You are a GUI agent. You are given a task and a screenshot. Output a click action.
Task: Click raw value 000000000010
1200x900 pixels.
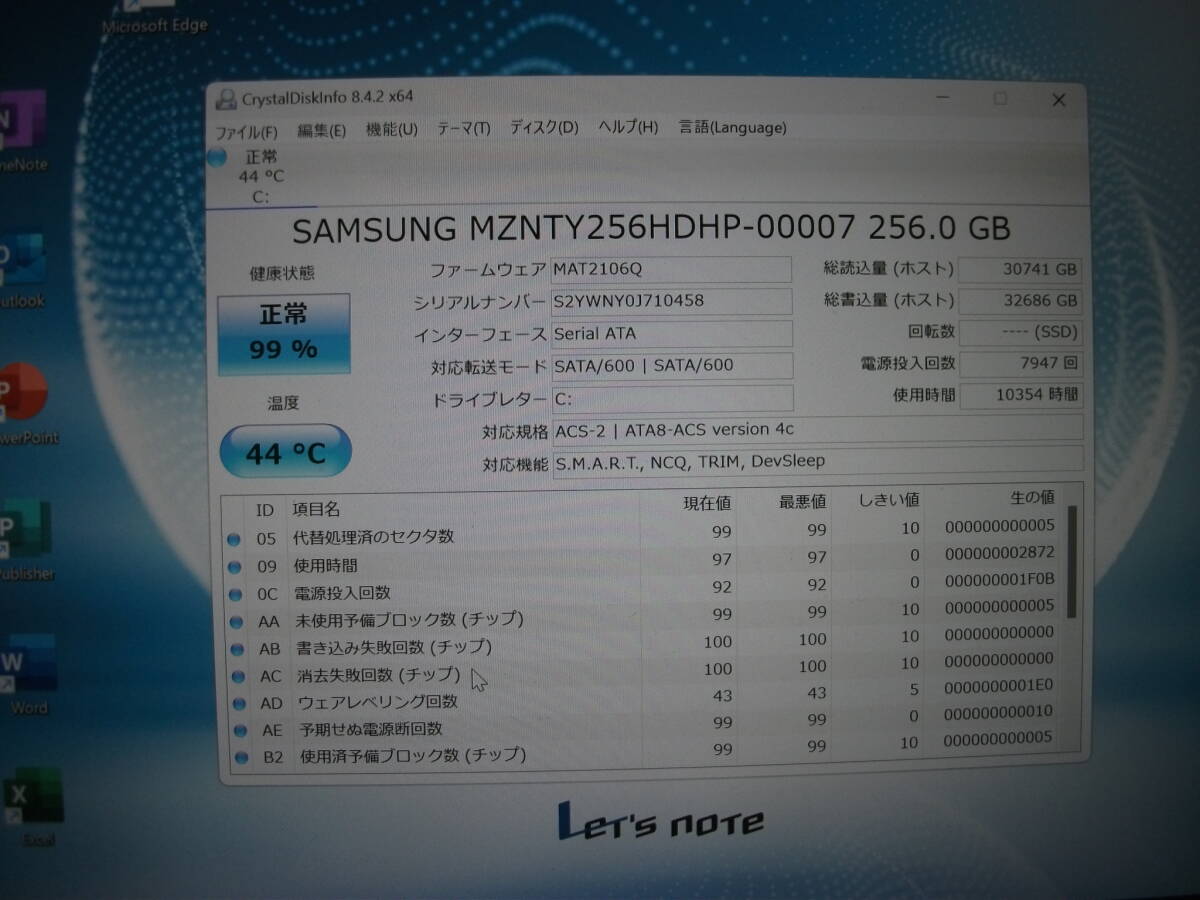pyautogui.click(x=999, y=712)
